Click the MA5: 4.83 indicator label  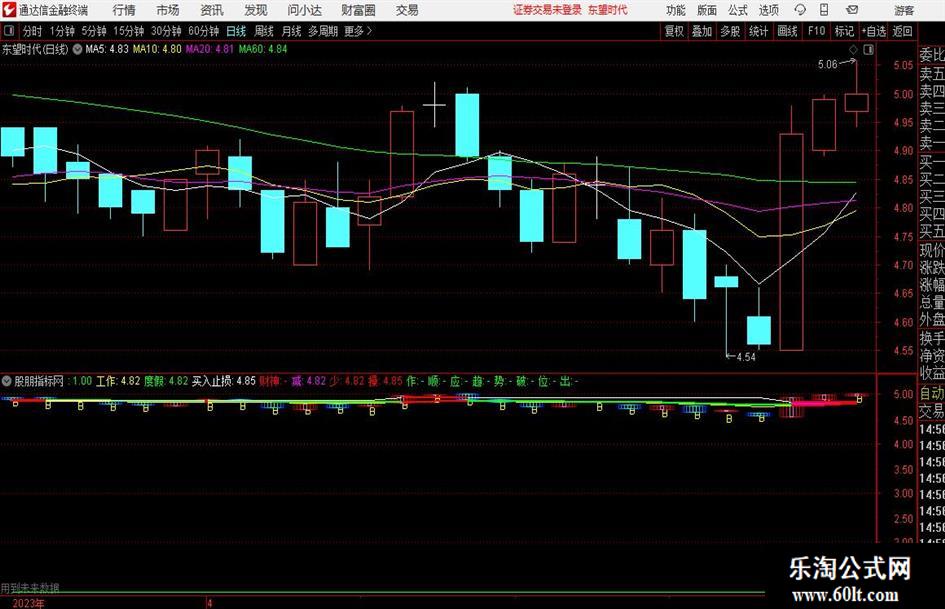tap(107, 49)
